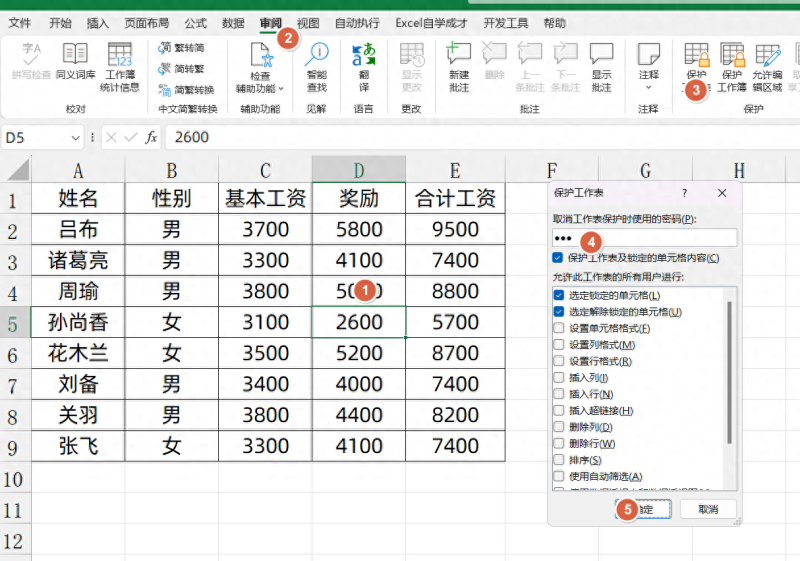
Task: Enable 插入列 permission
Action: pyautogui.click(x=559, y=377)
